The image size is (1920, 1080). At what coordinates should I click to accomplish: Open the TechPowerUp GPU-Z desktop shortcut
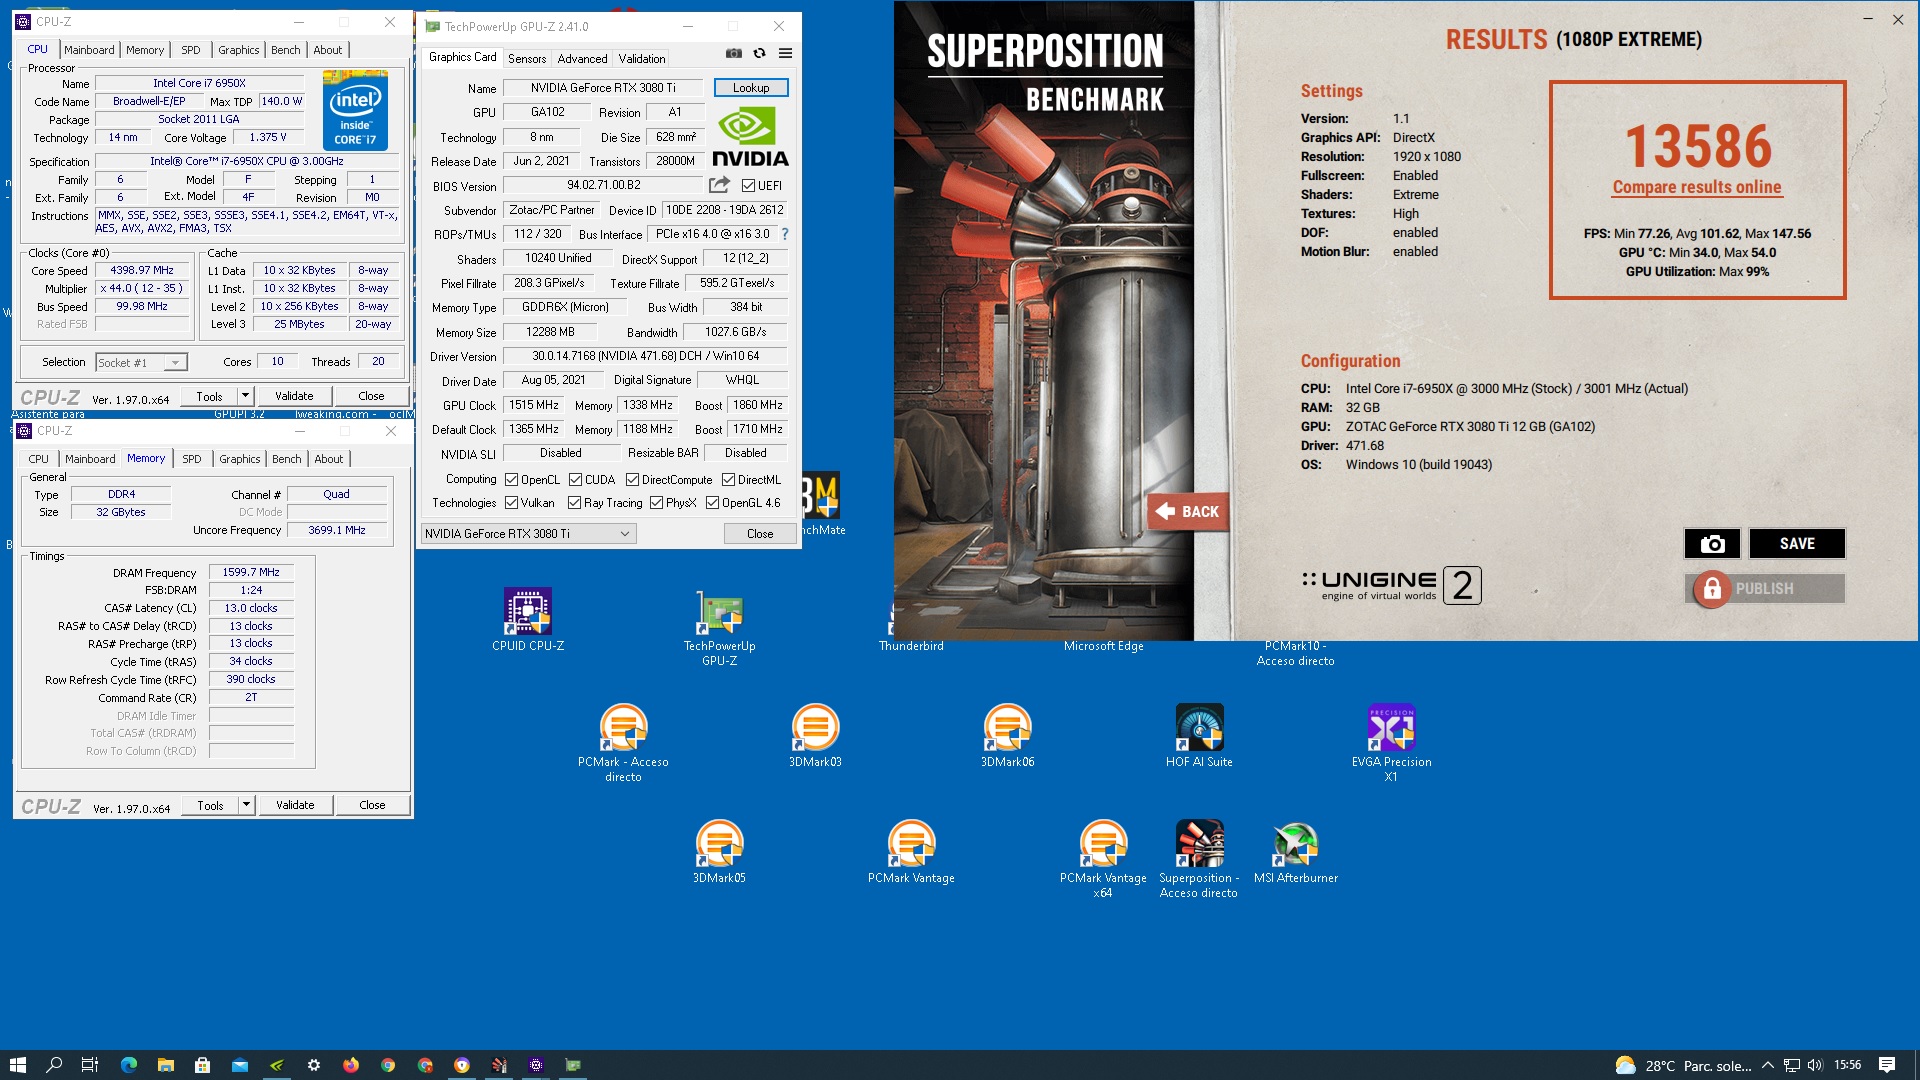(719, 628)
